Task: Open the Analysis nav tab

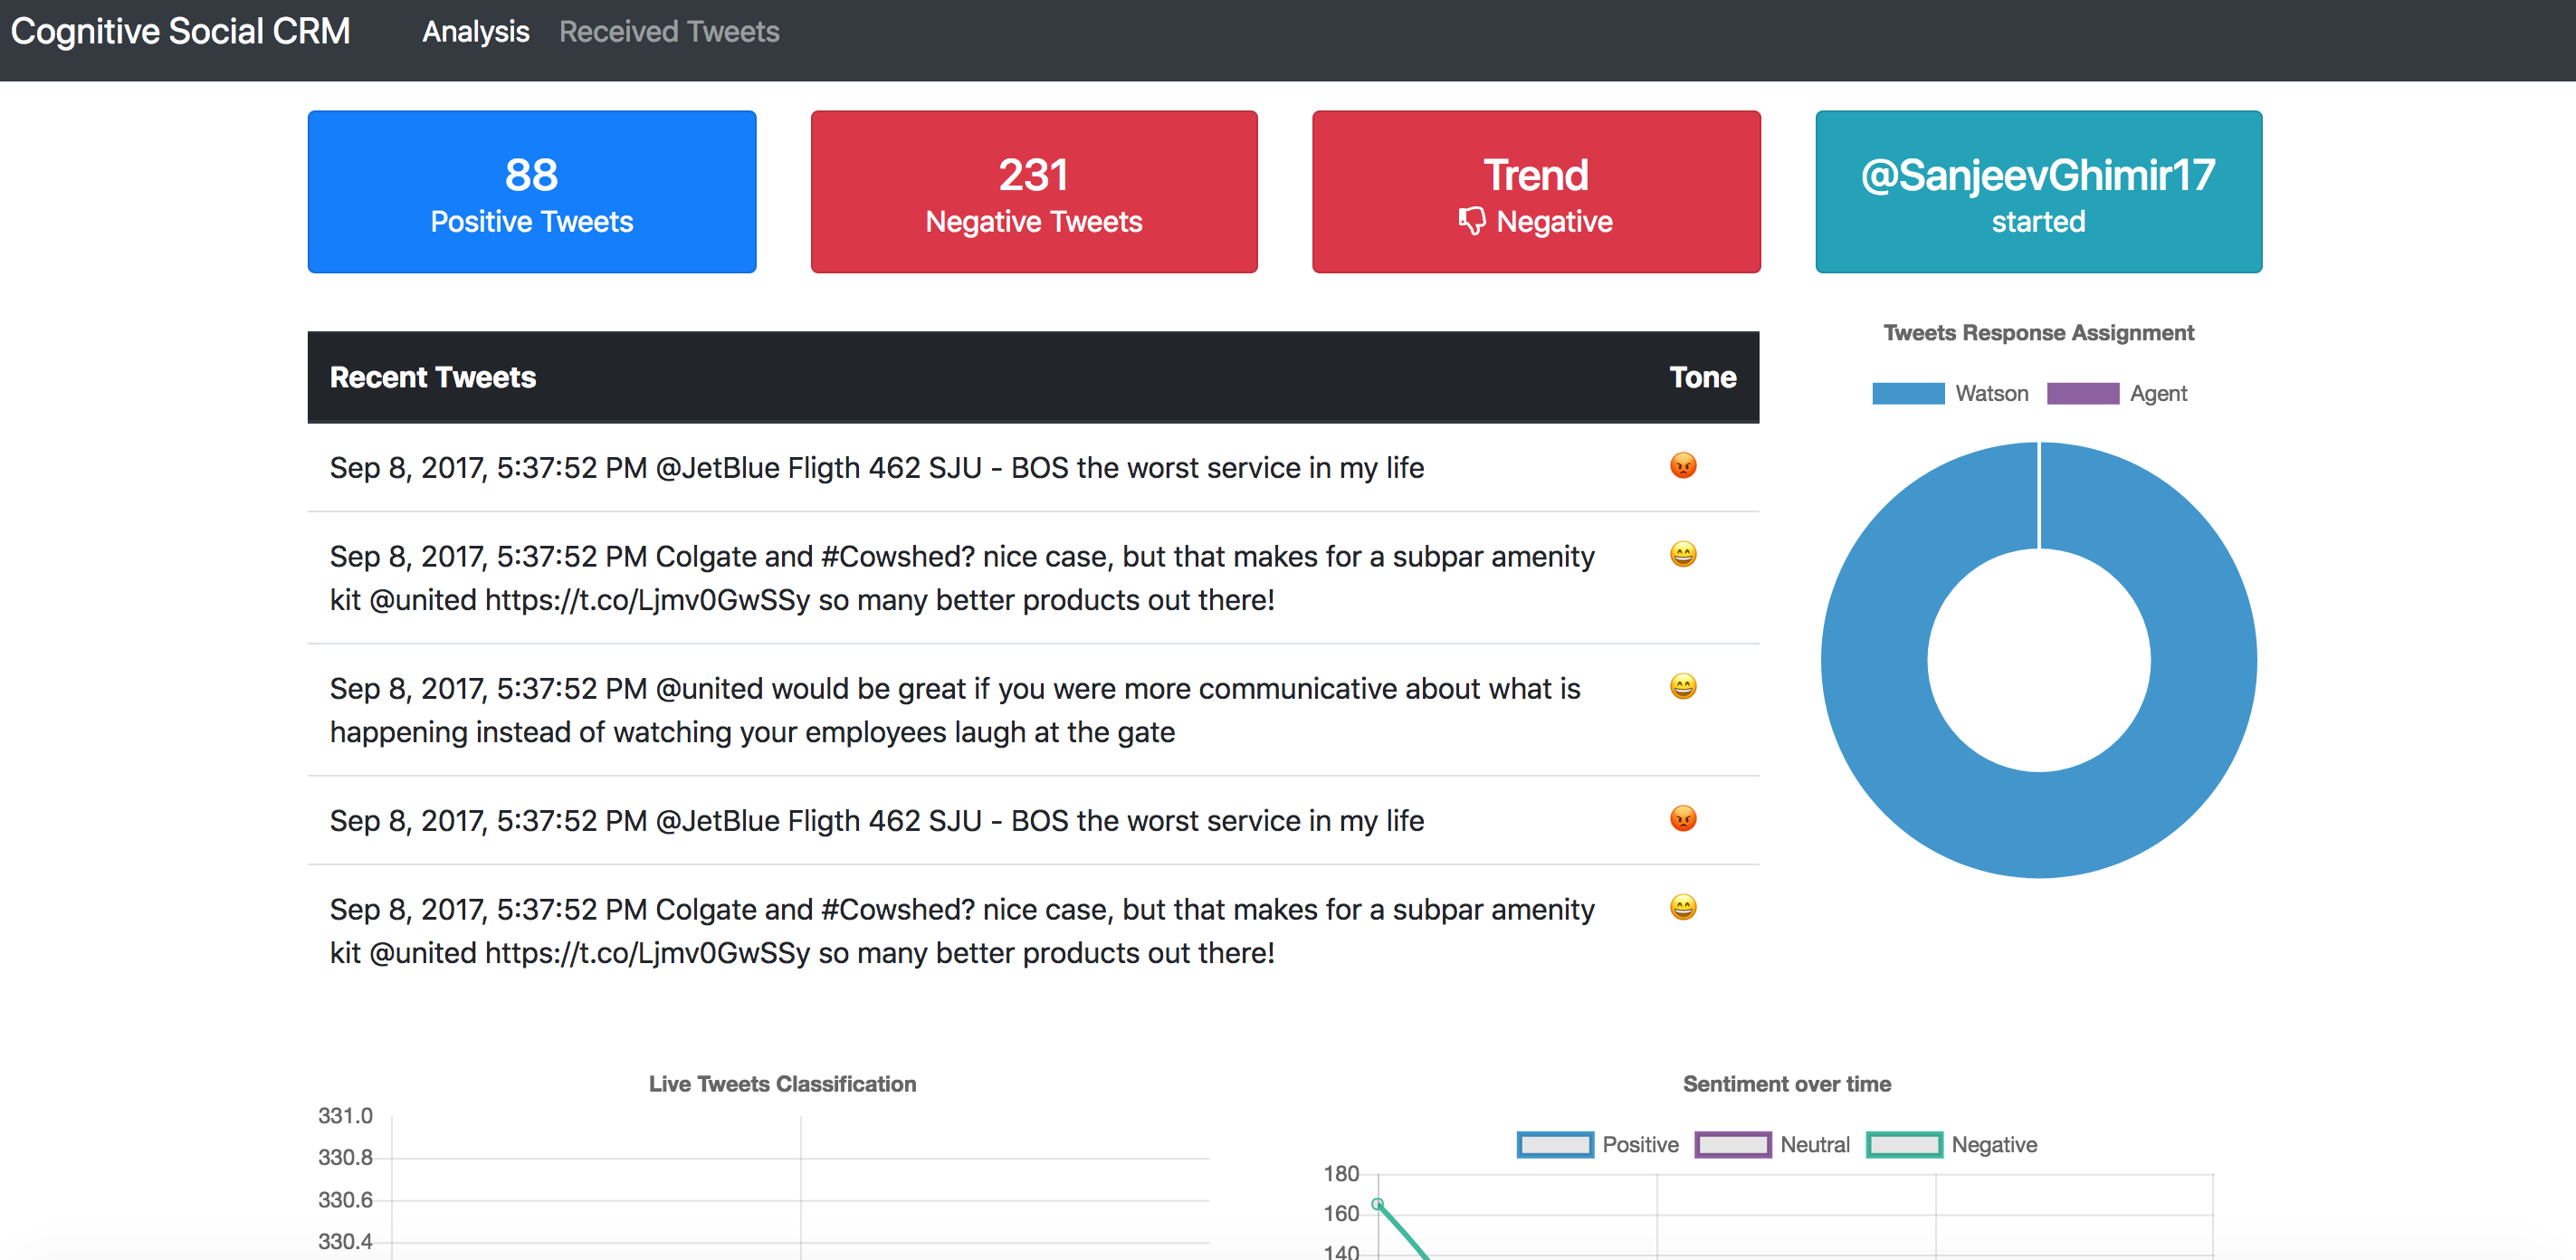Action: click(475, 32)
